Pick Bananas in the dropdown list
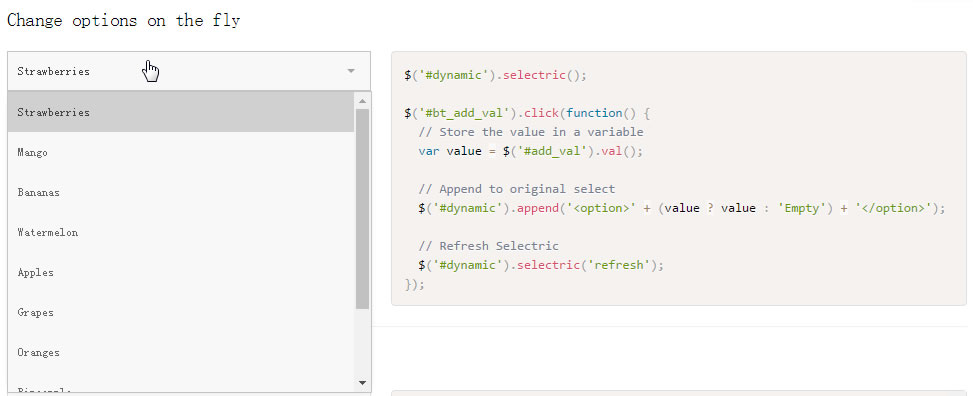 coord(181,192)
